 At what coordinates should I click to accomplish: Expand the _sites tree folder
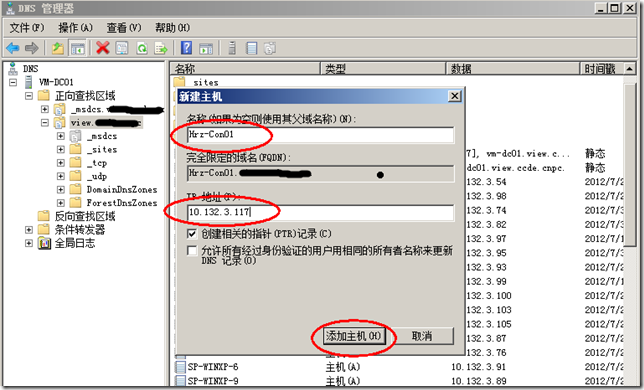tap(60, 149)
